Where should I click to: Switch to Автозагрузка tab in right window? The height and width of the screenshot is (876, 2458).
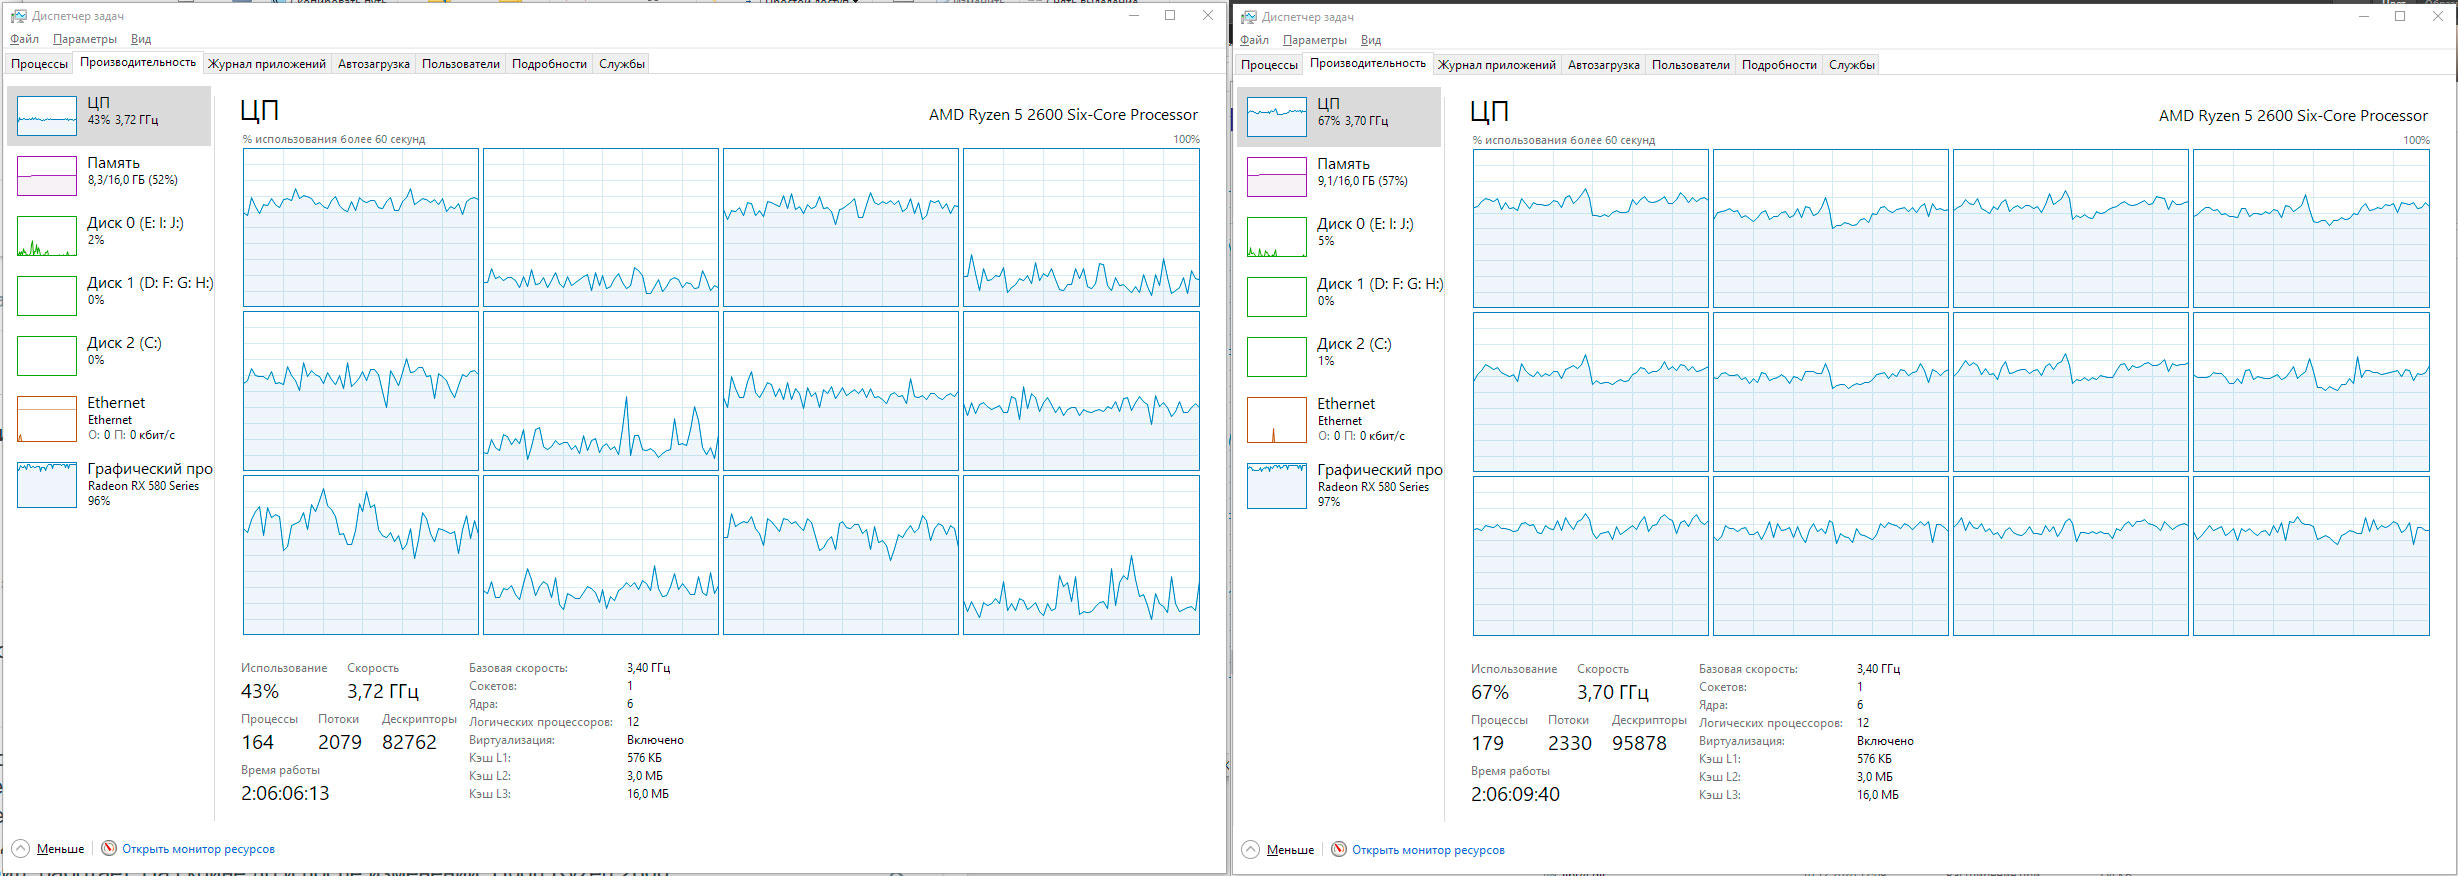[x=1604, y=65]
